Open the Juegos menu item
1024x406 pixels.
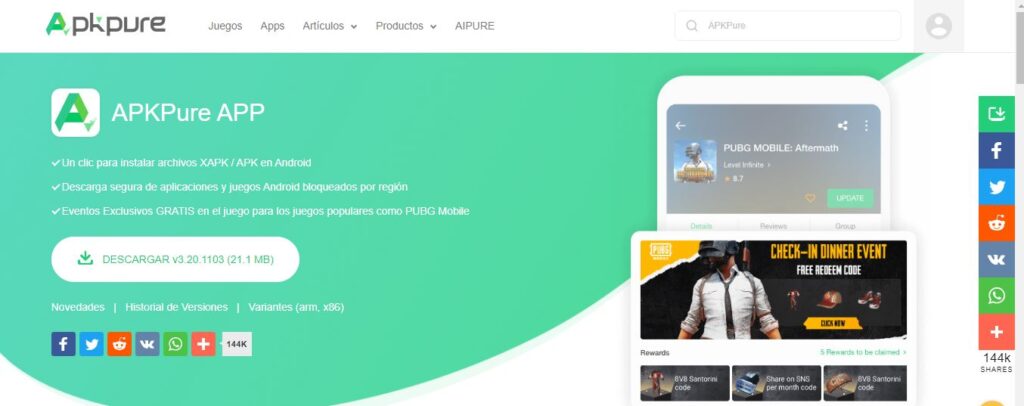(225, 26)
